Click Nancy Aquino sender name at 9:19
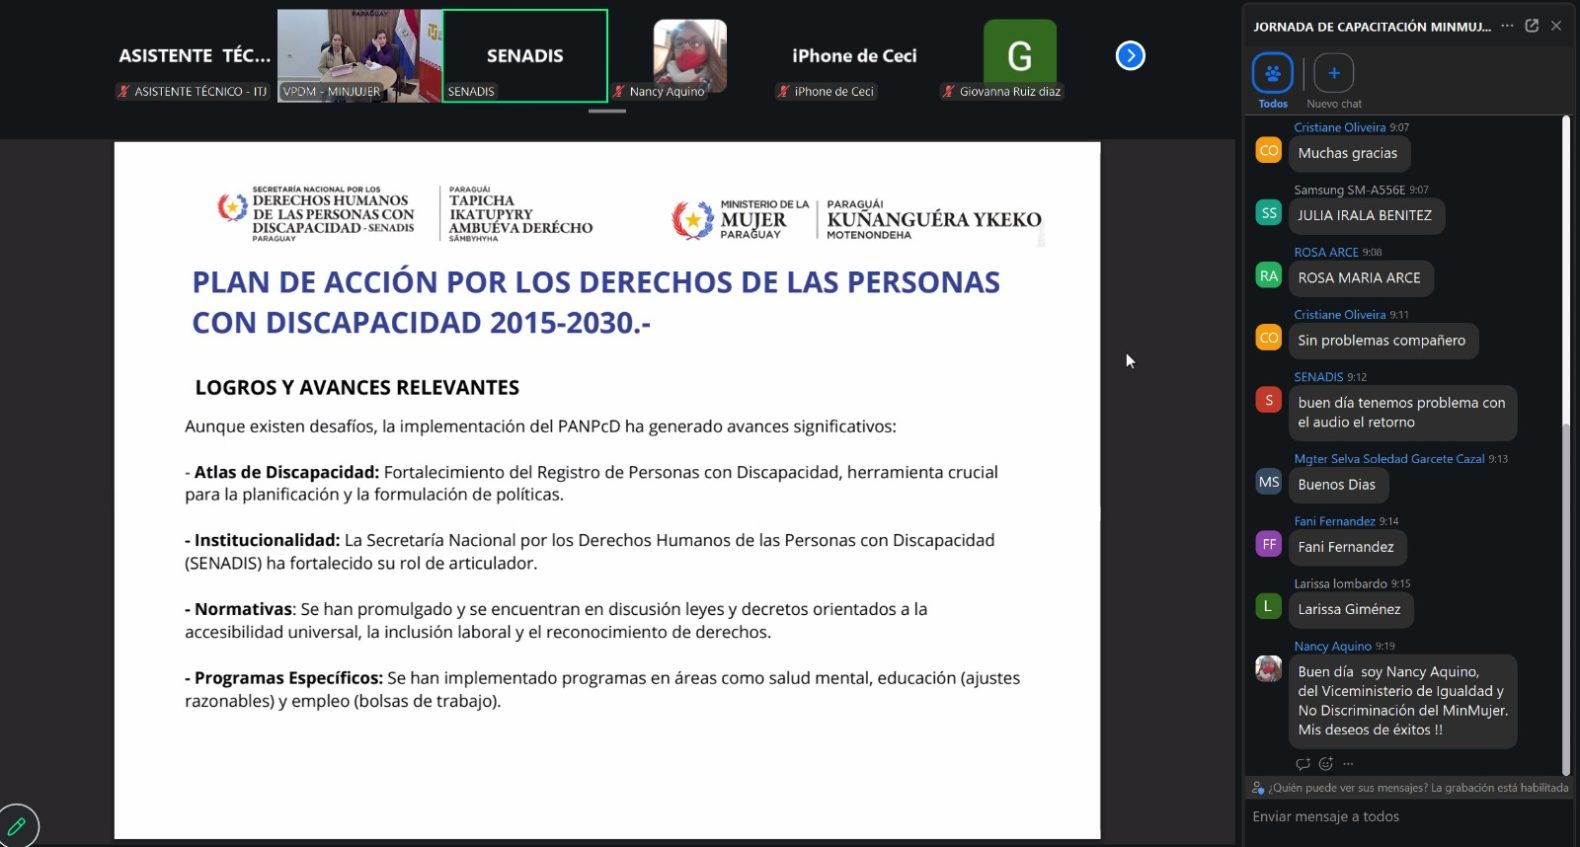Viewport: 1580px width, 847px height. pos(1332,646)
